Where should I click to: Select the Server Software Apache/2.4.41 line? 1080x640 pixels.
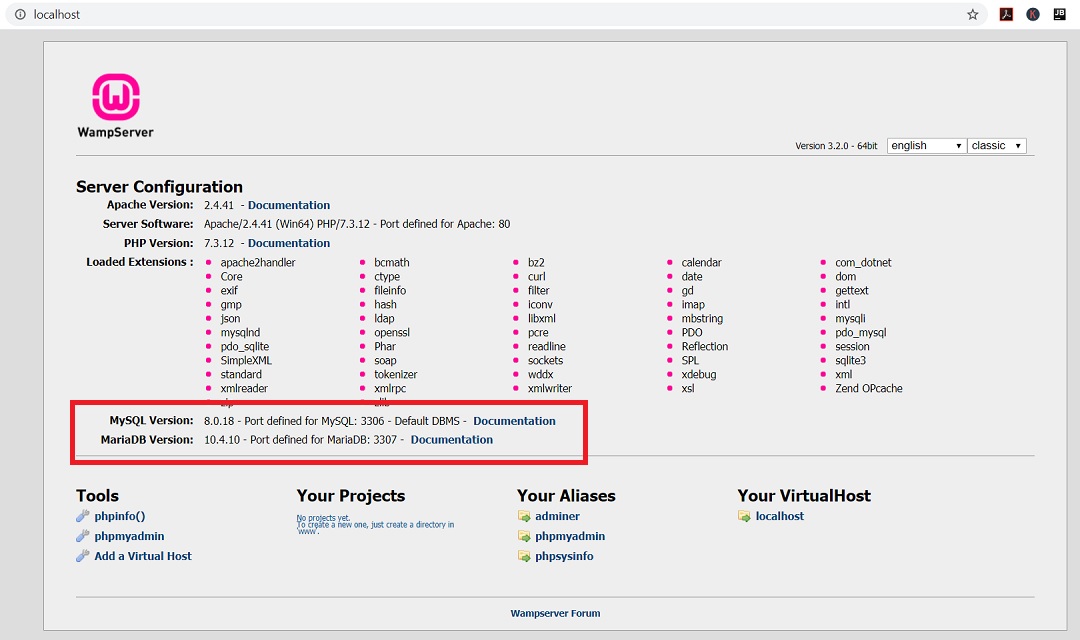pos(357,224)
